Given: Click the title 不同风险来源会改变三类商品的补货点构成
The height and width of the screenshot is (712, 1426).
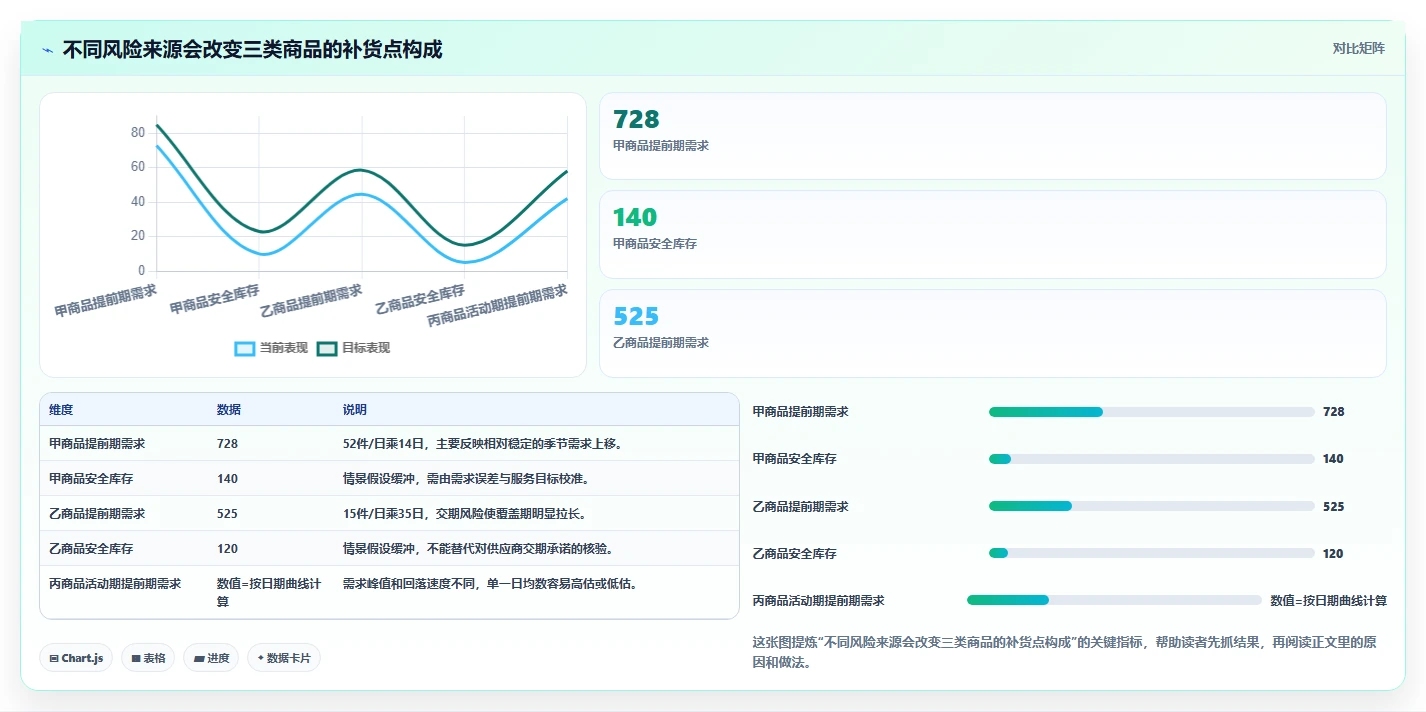Looking at the screenshot, I should (x=253, y=49).
